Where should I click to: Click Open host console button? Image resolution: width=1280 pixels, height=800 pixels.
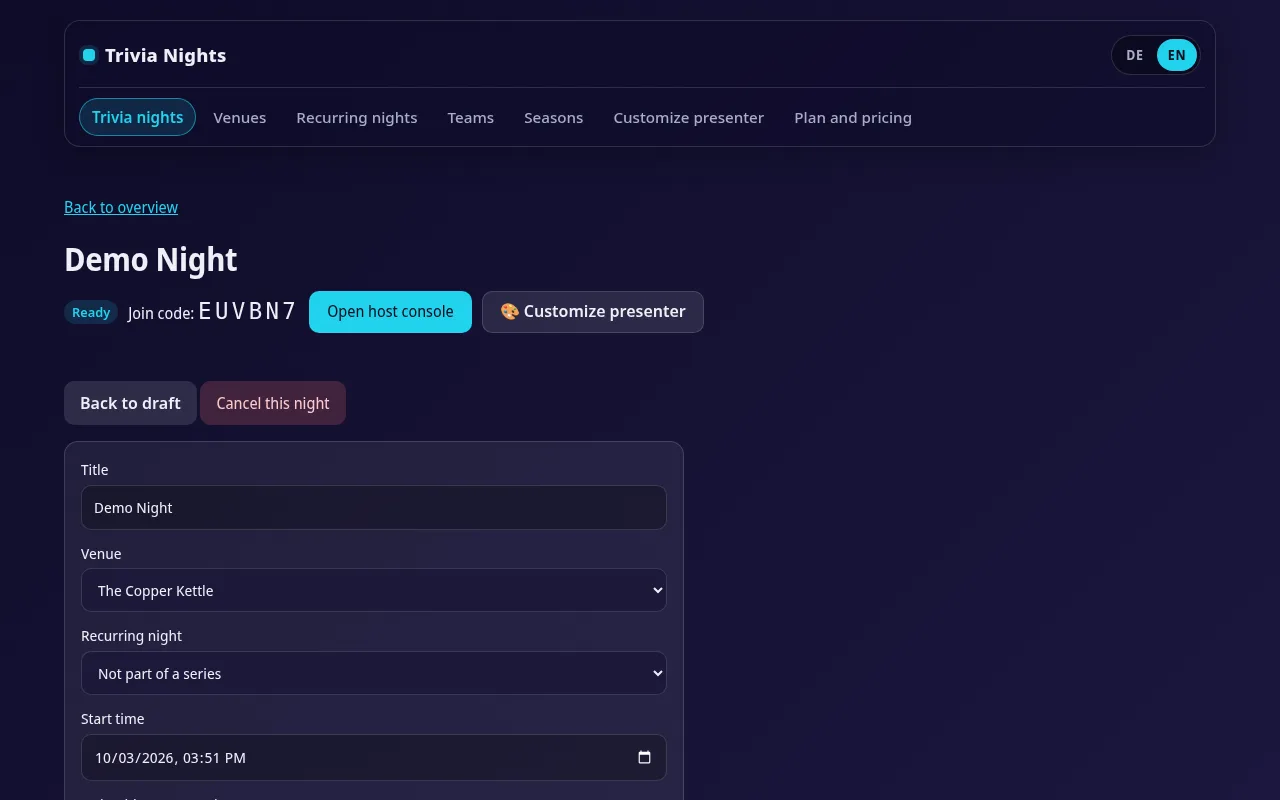pyautogui.click(x=390, y=312)
